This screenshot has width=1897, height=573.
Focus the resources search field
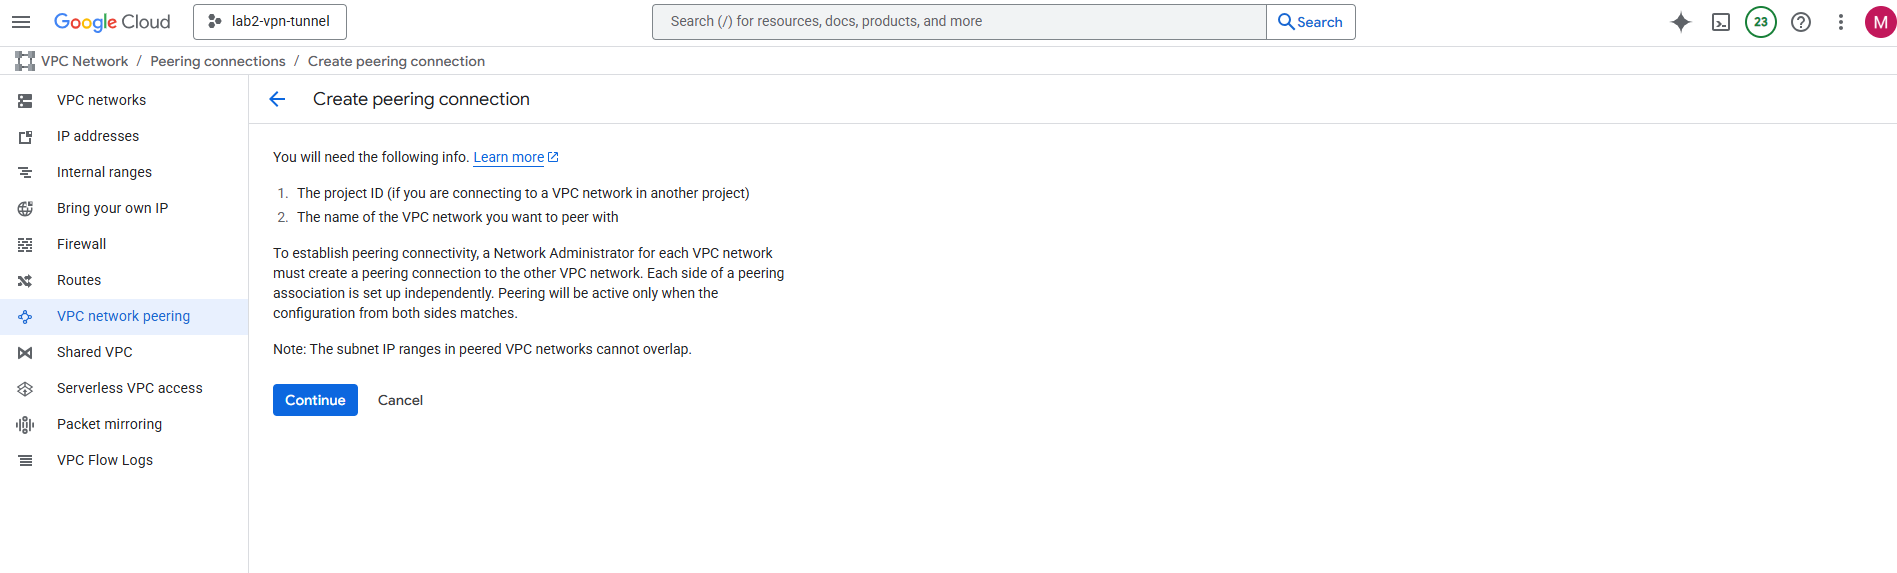[x=958, y=22]
